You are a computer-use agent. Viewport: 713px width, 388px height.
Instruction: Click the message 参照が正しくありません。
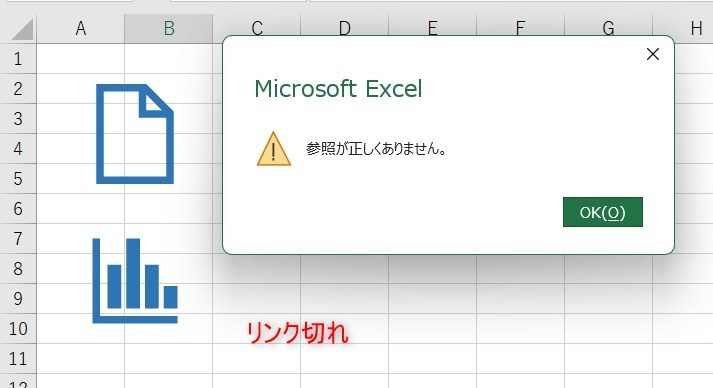coord(376,149)
